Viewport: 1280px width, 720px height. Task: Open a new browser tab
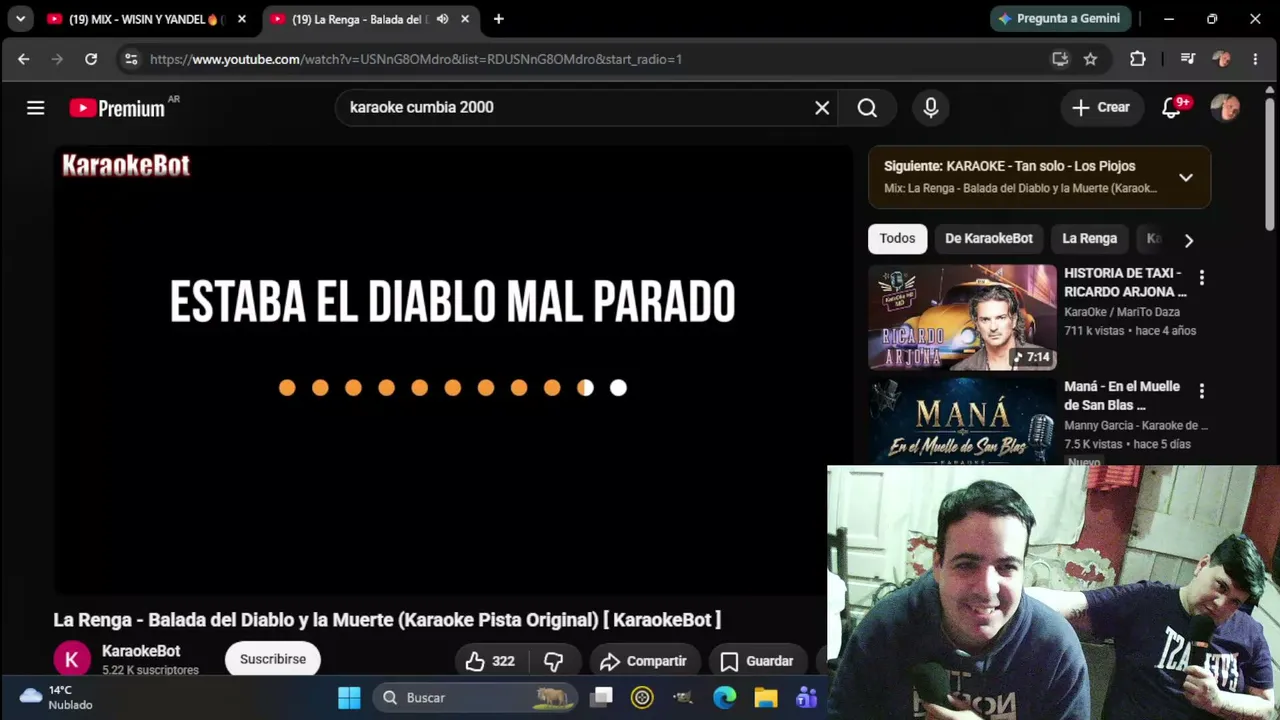tap(498, 19)
